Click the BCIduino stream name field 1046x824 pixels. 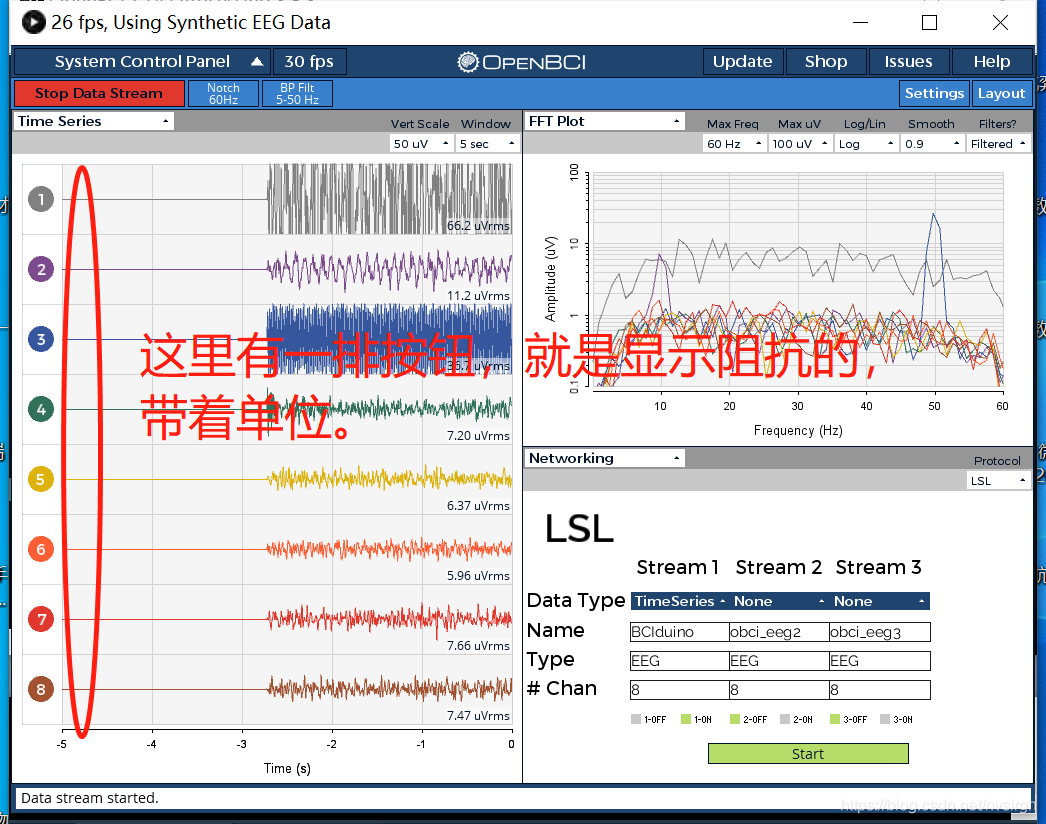(x=679, y=632)
